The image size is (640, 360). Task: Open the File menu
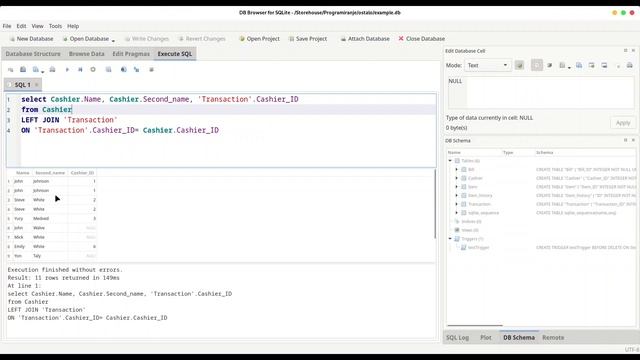(7, 26)
